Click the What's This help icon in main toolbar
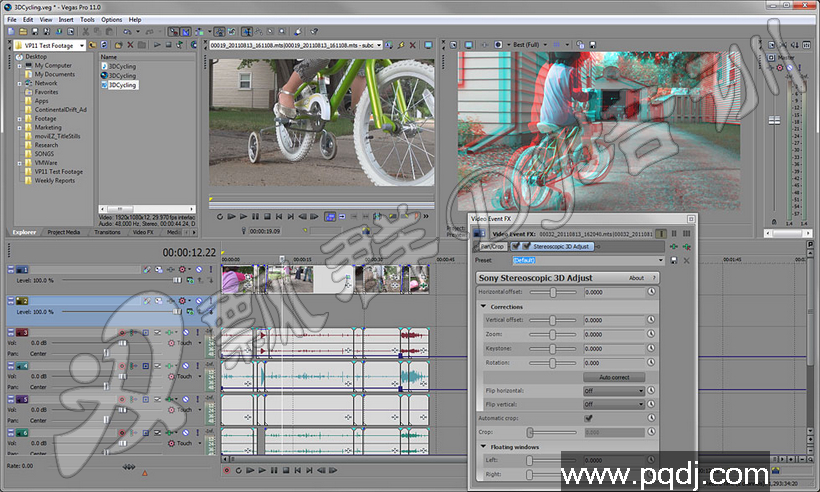 (x=314, y=32)
